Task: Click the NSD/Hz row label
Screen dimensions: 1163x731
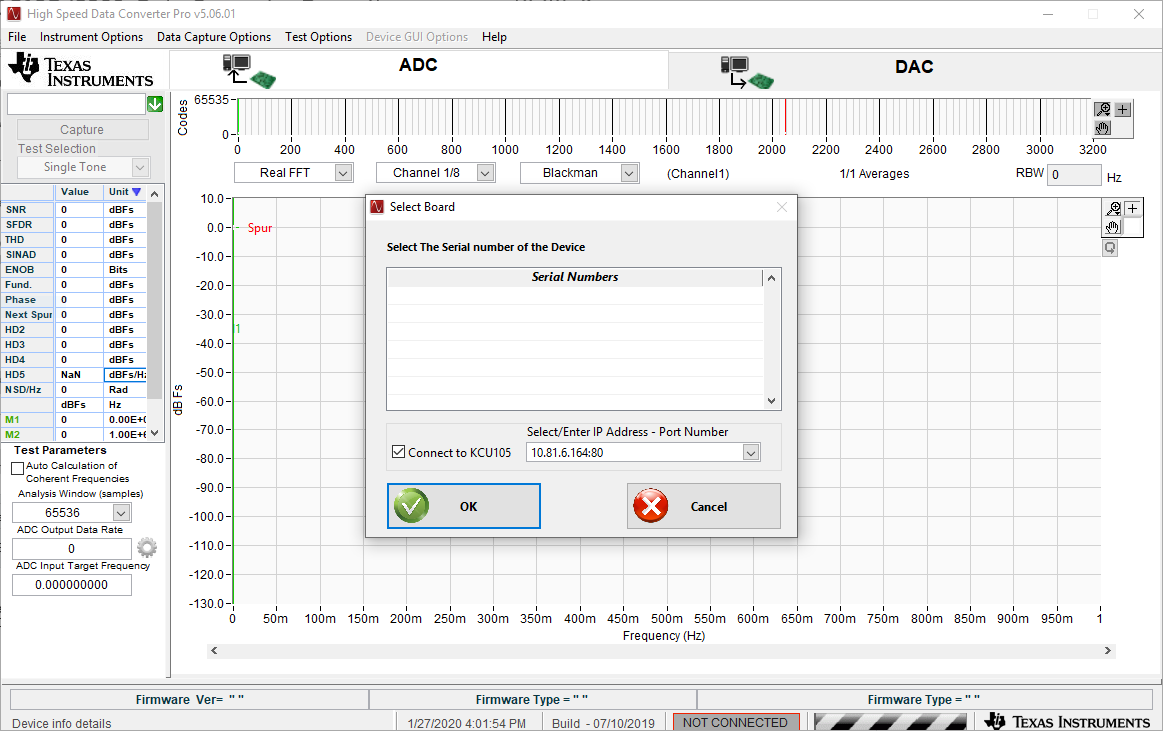Action: [27, 390]
